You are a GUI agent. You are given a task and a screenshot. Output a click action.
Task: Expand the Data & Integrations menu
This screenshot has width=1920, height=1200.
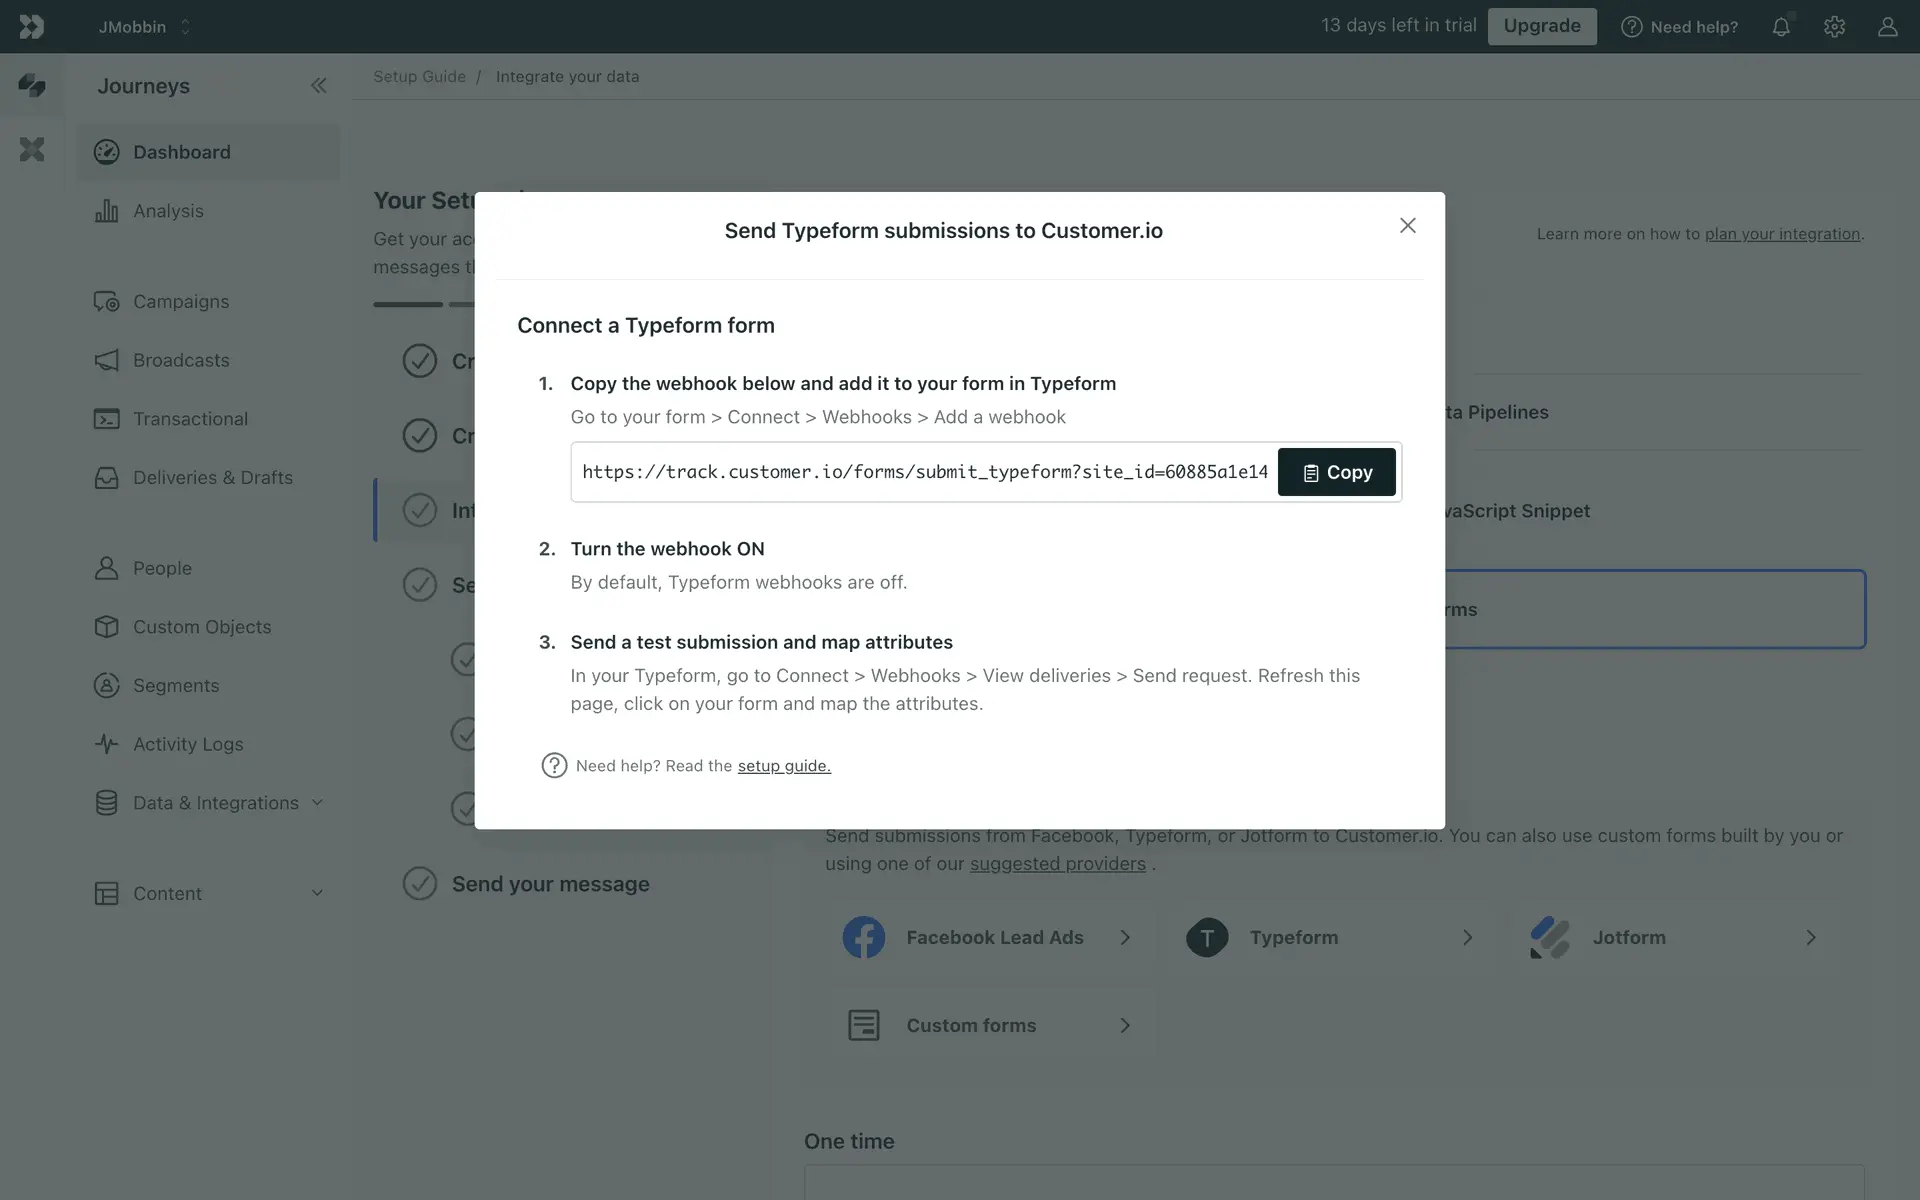click(x=216, y=803)
